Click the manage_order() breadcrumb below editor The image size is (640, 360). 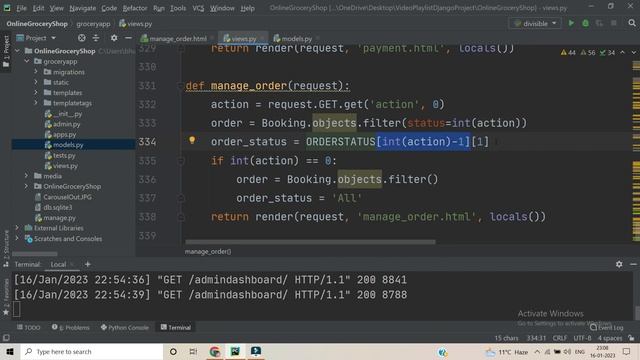tap(208, 251)
